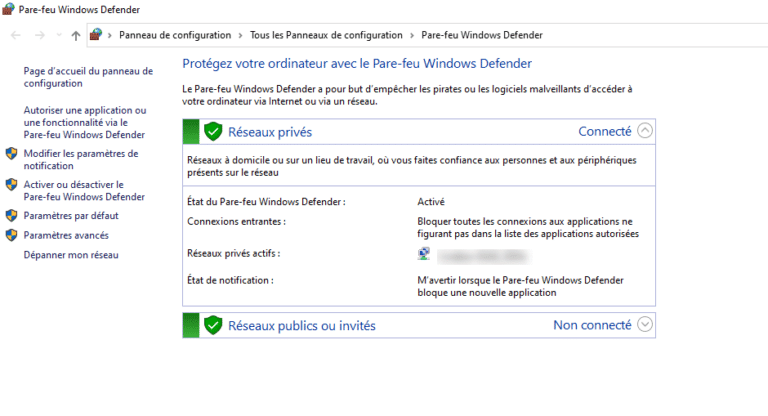The image size is (768, 416).
Task: Click the active private network icon
Action: [x=424, y=254]
